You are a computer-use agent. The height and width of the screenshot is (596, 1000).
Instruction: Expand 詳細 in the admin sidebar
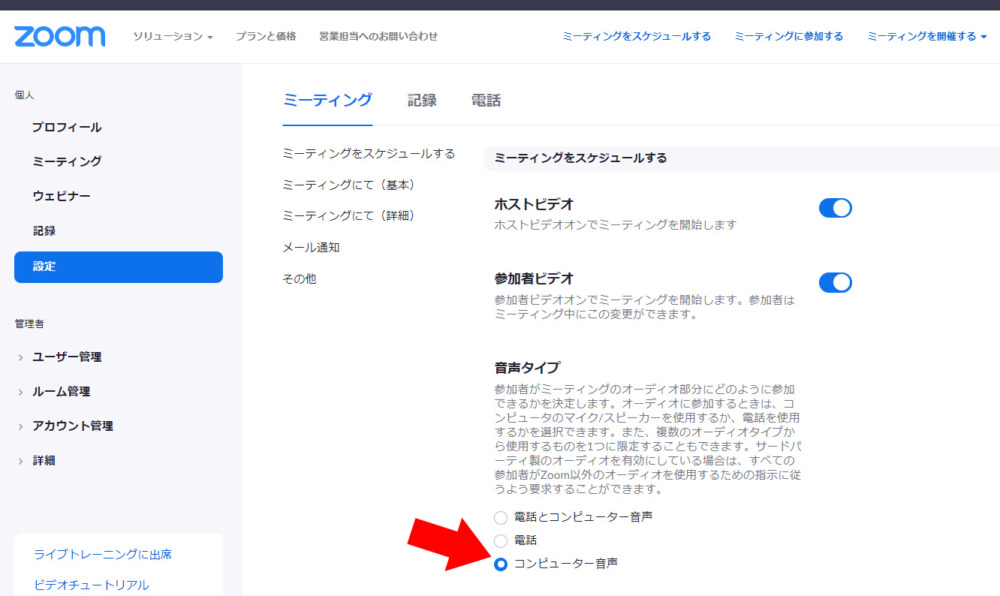coord(43,460)
